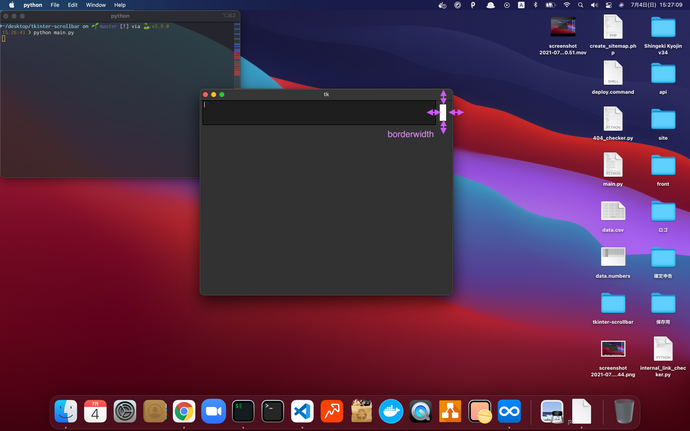Viewport: 690px width, 431px height.
Task: Select the screenshot .mov file on desktop
Action: 563,35
